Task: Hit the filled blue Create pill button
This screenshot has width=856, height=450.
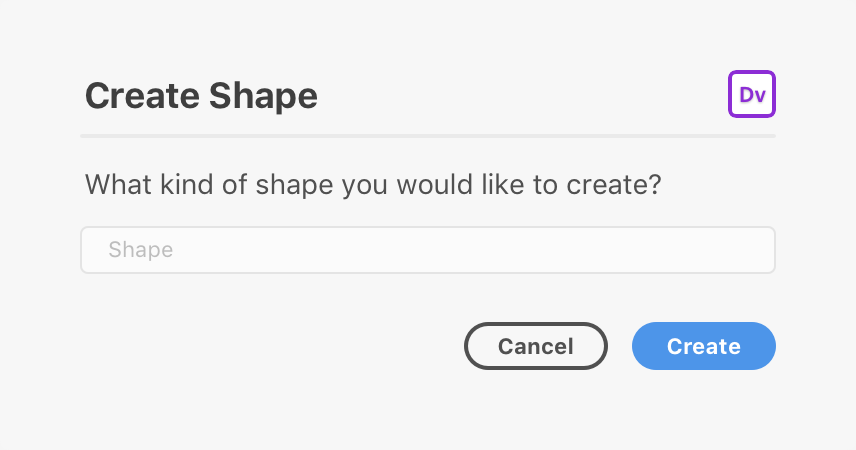Action: pyautogui.click(x=704, y=346)
